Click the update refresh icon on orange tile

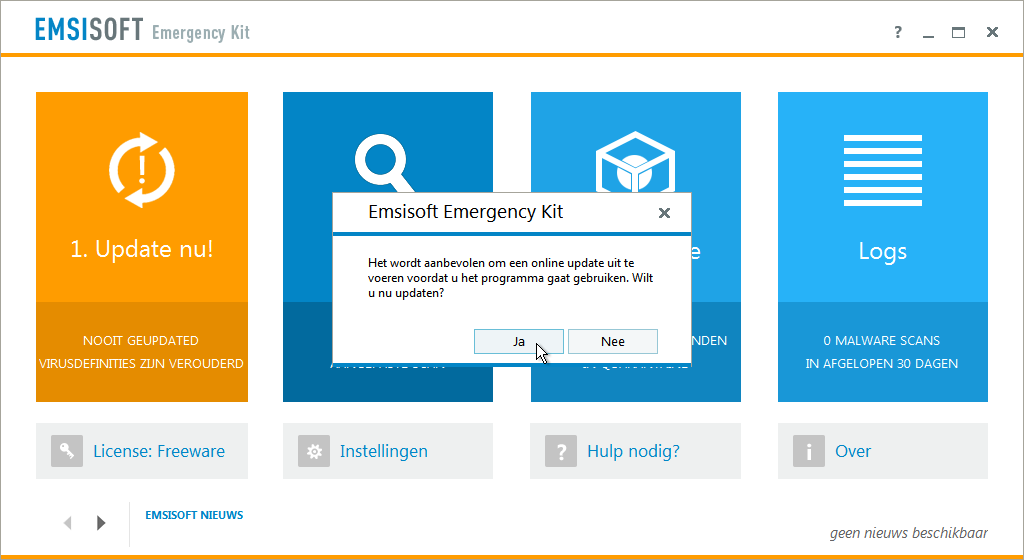click(142, 170)
